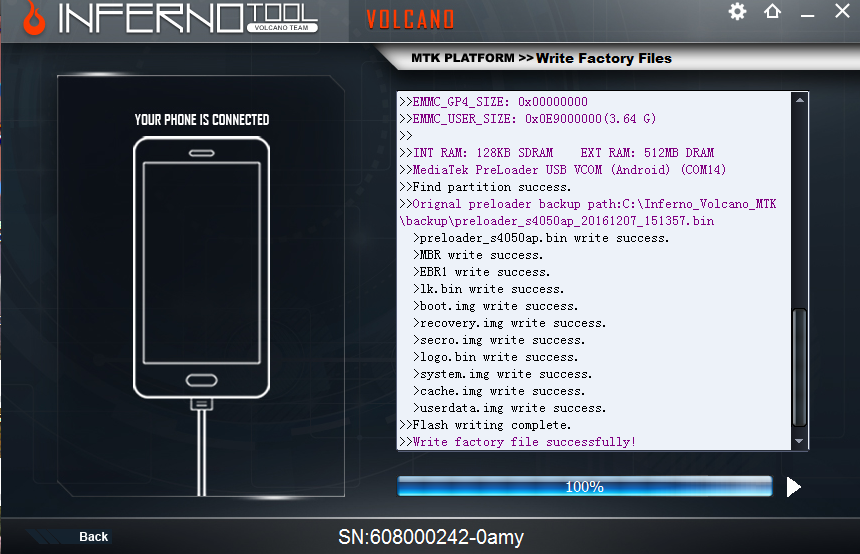Select 'Find partition success.' log line
The image size is (860, 554).
[485, 187]
